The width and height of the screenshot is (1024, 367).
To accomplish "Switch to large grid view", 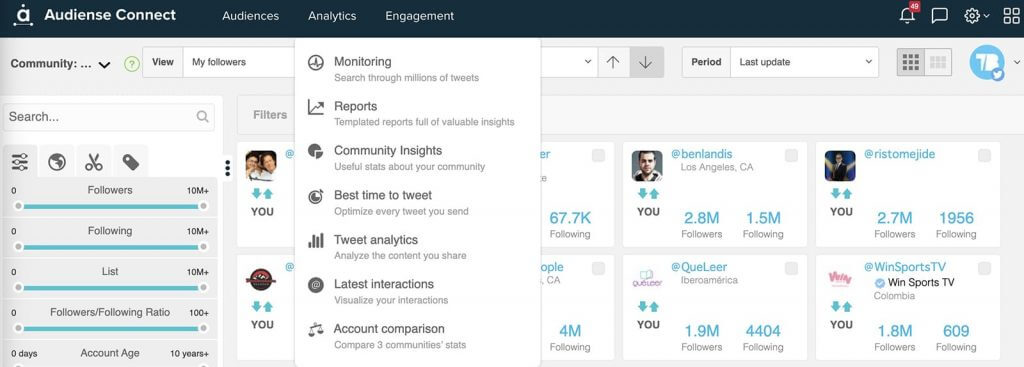I will coord(910,62).
